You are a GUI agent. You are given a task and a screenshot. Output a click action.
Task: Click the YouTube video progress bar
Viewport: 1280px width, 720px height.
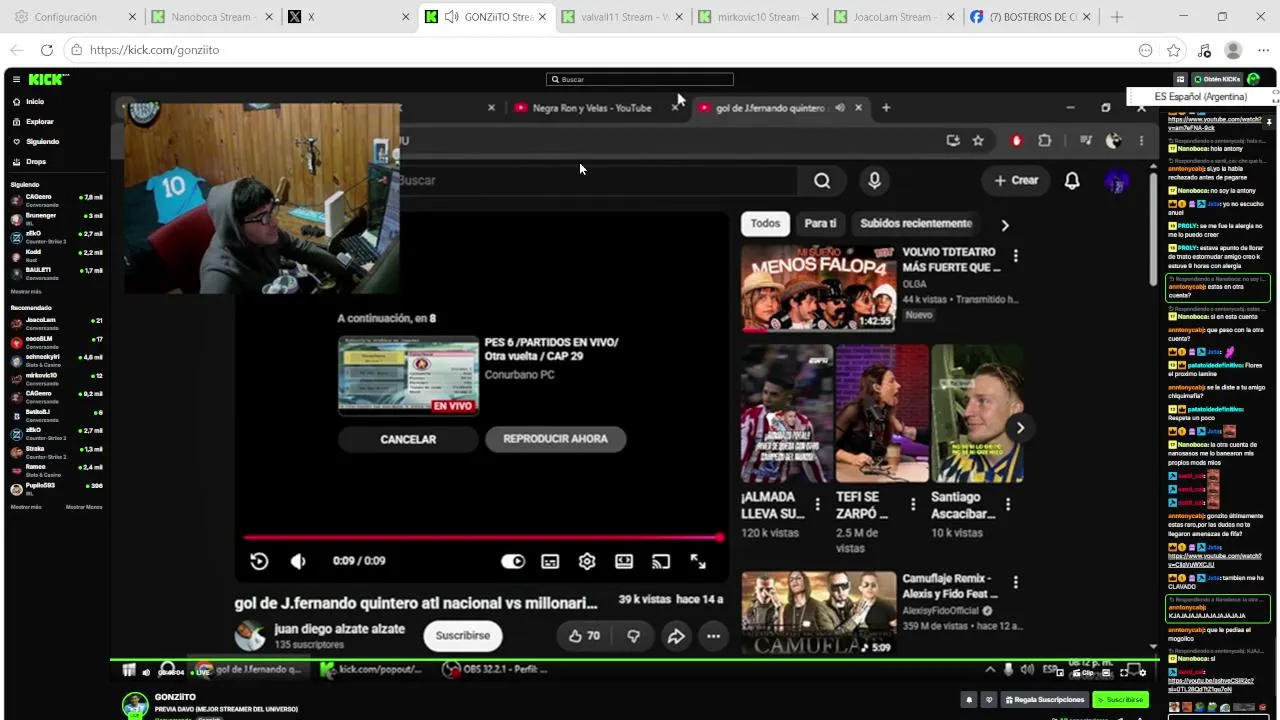pos(482,537)
